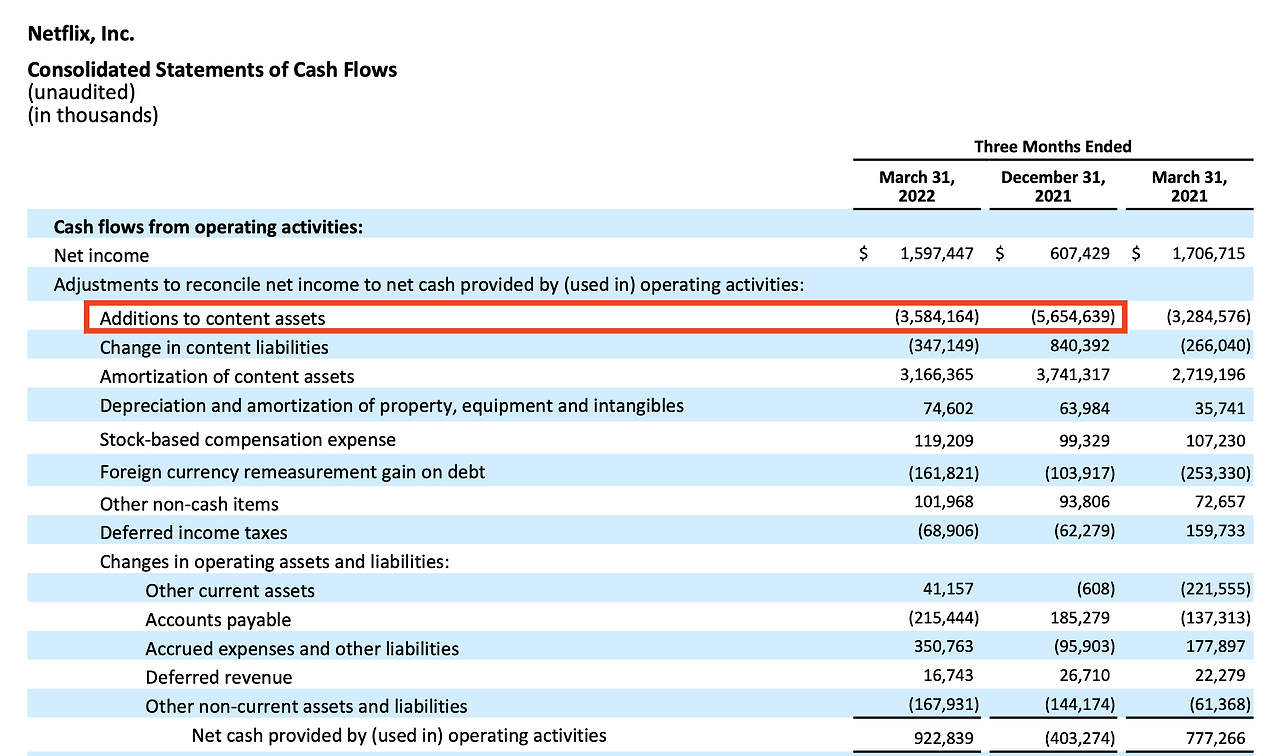Select the Change in content liabilities label

tap(214, 347)
